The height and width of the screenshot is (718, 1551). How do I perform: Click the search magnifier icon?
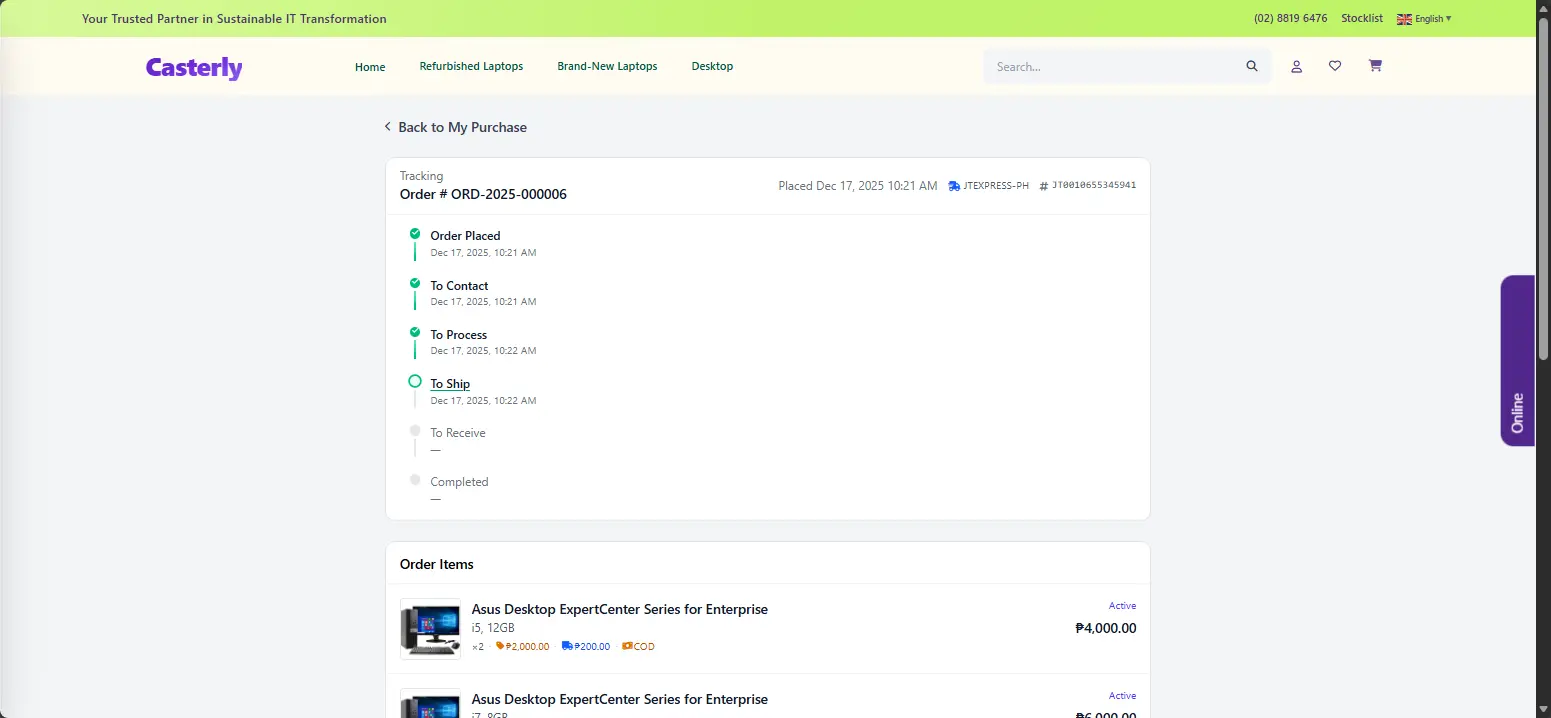[x=1252, y=67]
